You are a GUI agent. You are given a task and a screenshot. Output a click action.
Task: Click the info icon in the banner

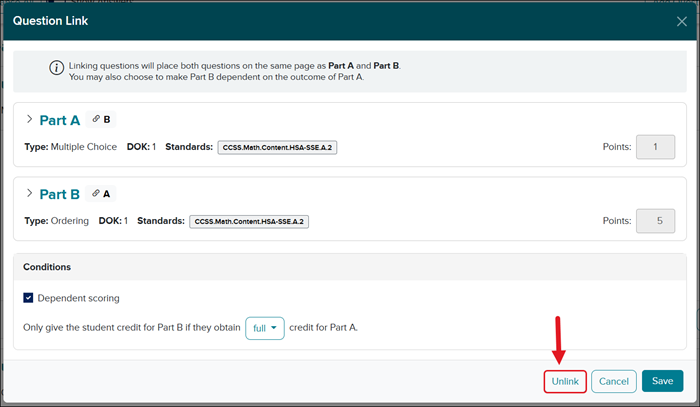(x=56, y=66)
